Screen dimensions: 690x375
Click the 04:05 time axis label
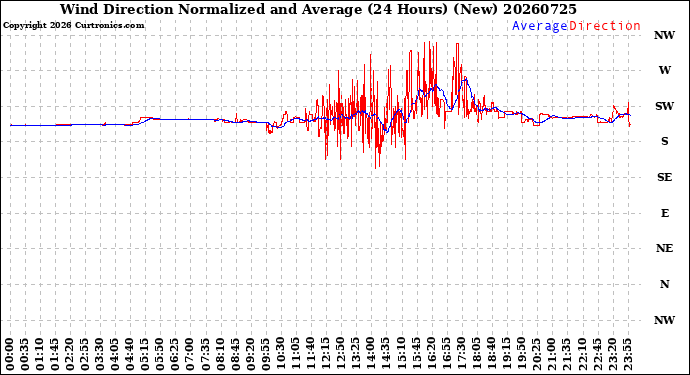115,354
